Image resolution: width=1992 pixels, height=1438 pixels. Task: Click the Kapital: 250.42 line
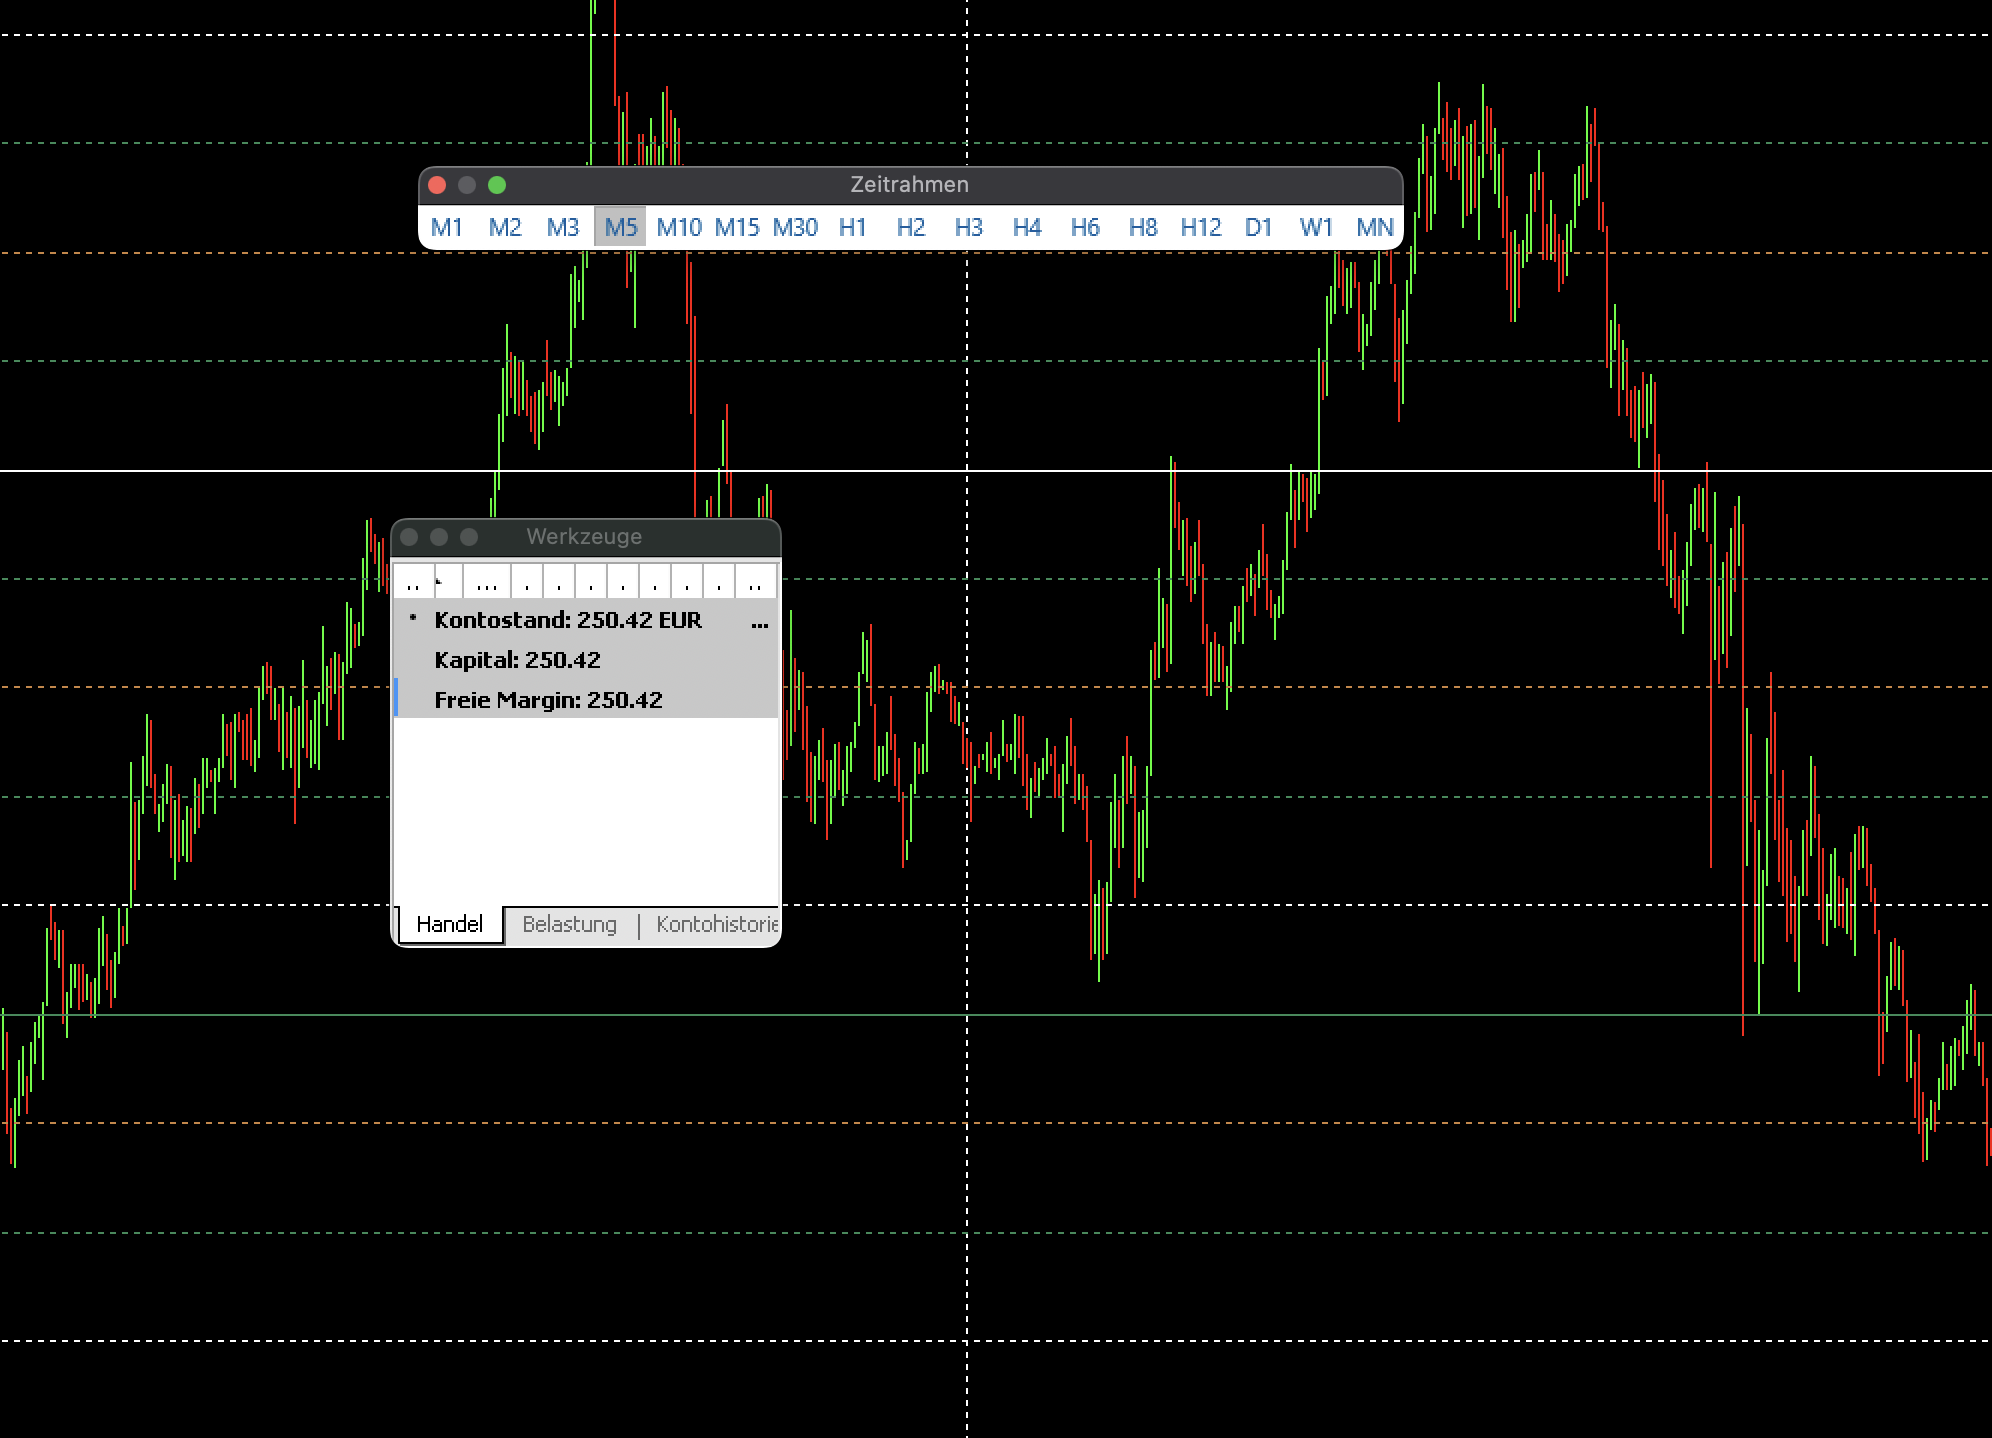(x=586, y=660)
